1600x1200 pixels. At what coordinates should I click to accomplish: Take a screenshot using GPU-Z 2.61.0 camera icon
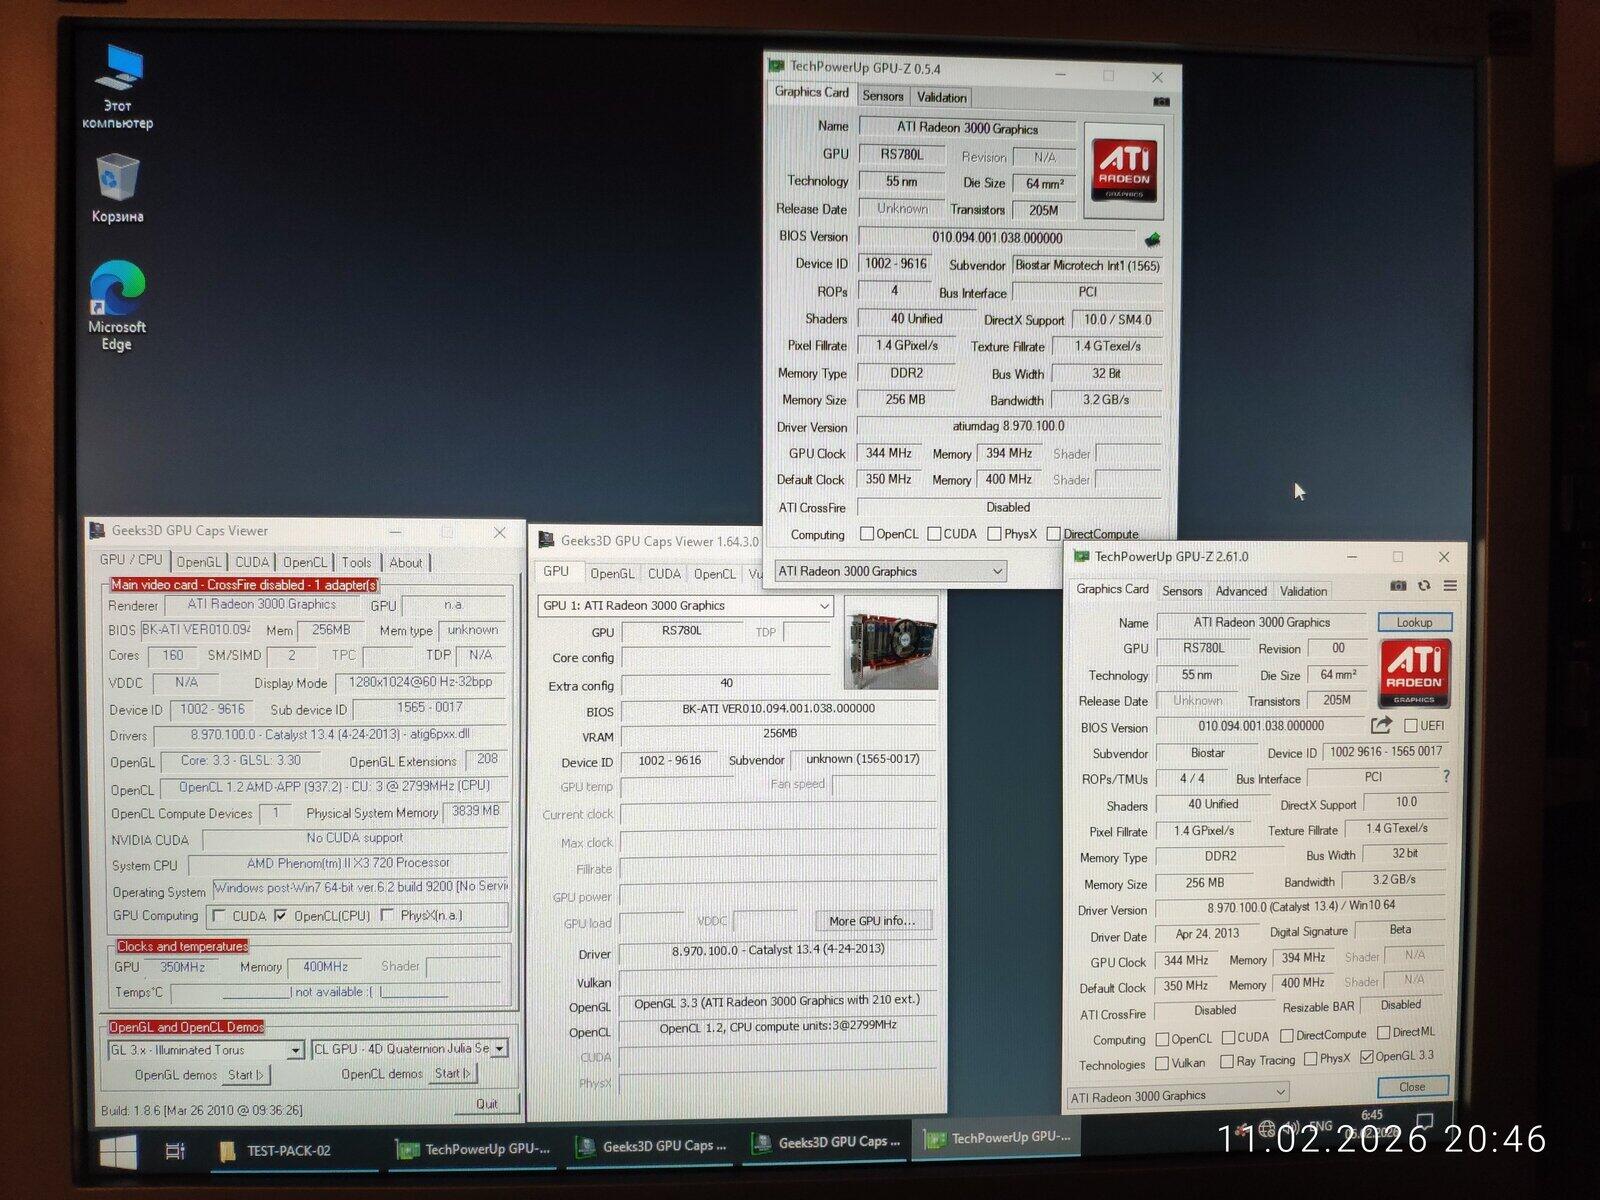click(x=1398, y=586)
